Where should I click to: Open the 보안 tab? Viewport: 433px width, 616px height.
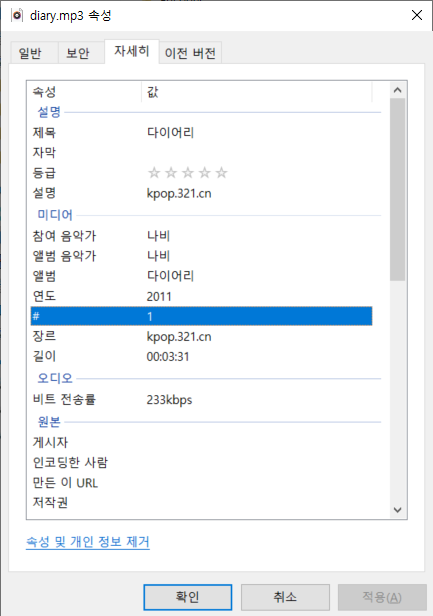[81, 53]
